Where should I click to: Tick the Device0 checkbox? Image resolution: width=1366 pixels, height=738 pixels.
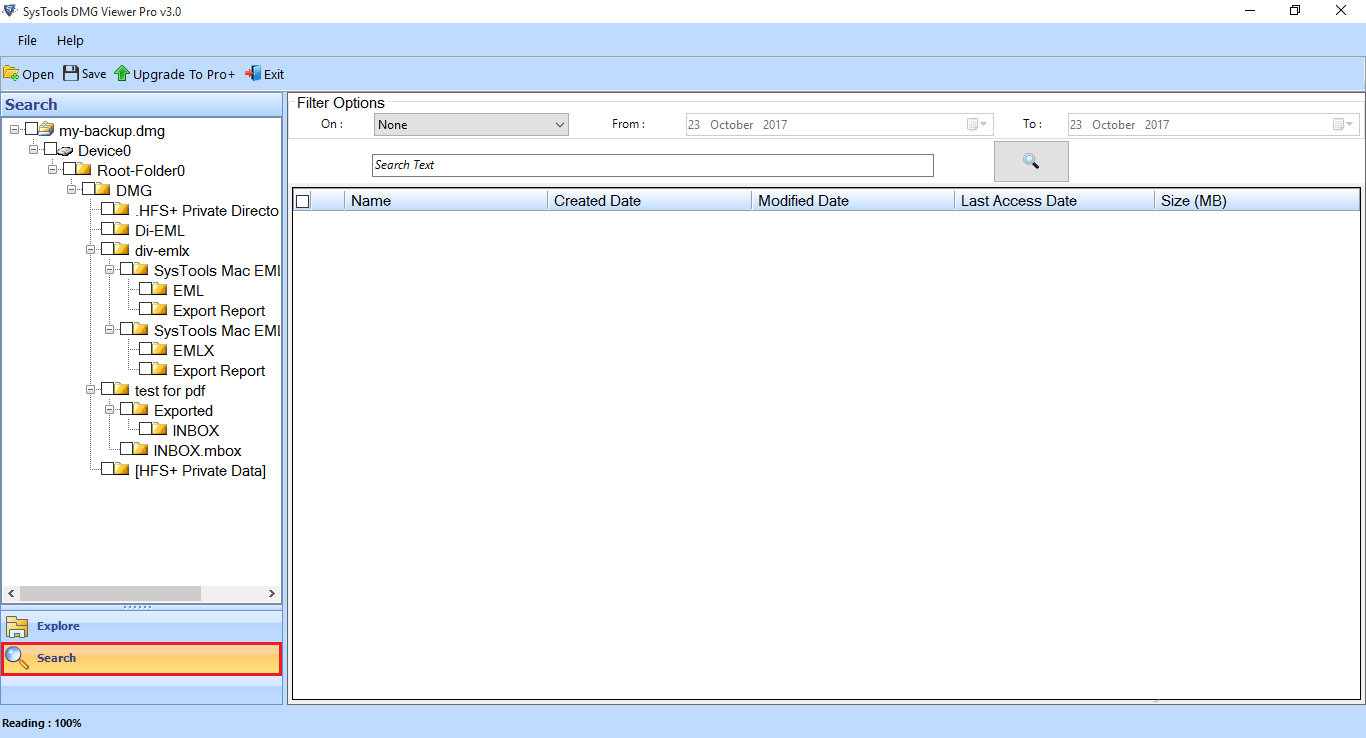(x=50, y=149)
